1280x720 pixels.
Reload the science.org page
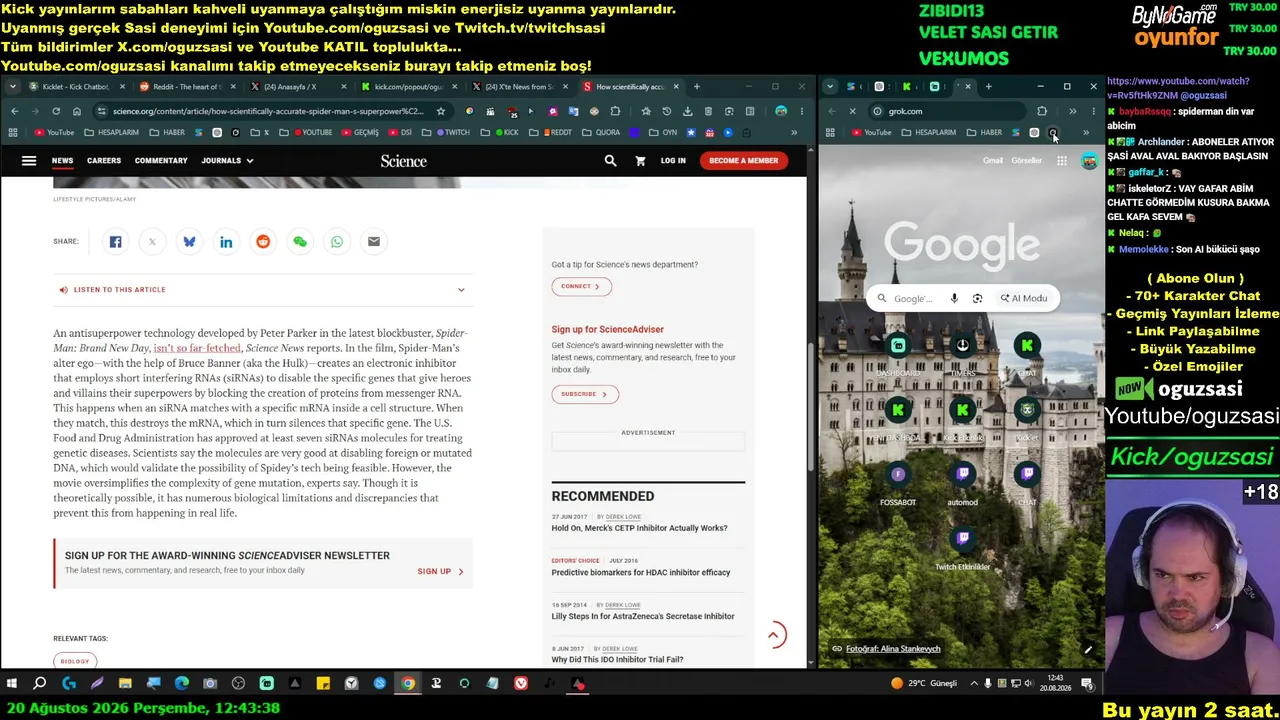tap(56, 111)
